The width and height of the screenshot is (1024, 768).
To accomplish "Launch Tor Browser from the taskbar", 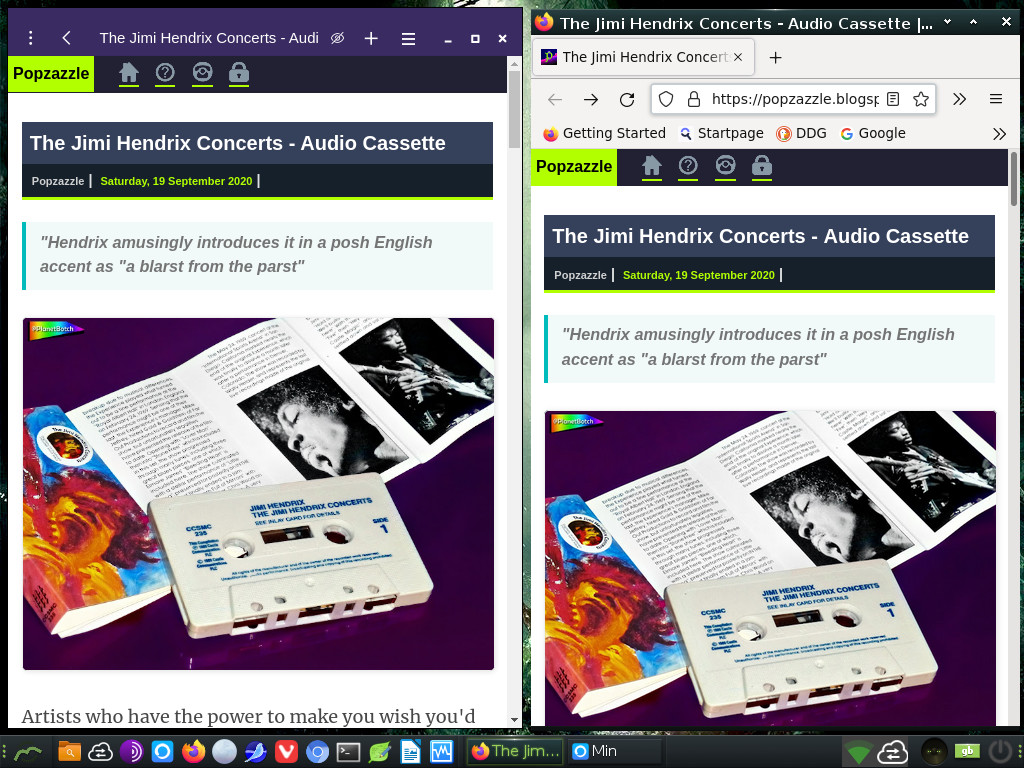I will (x=131, y=752).
